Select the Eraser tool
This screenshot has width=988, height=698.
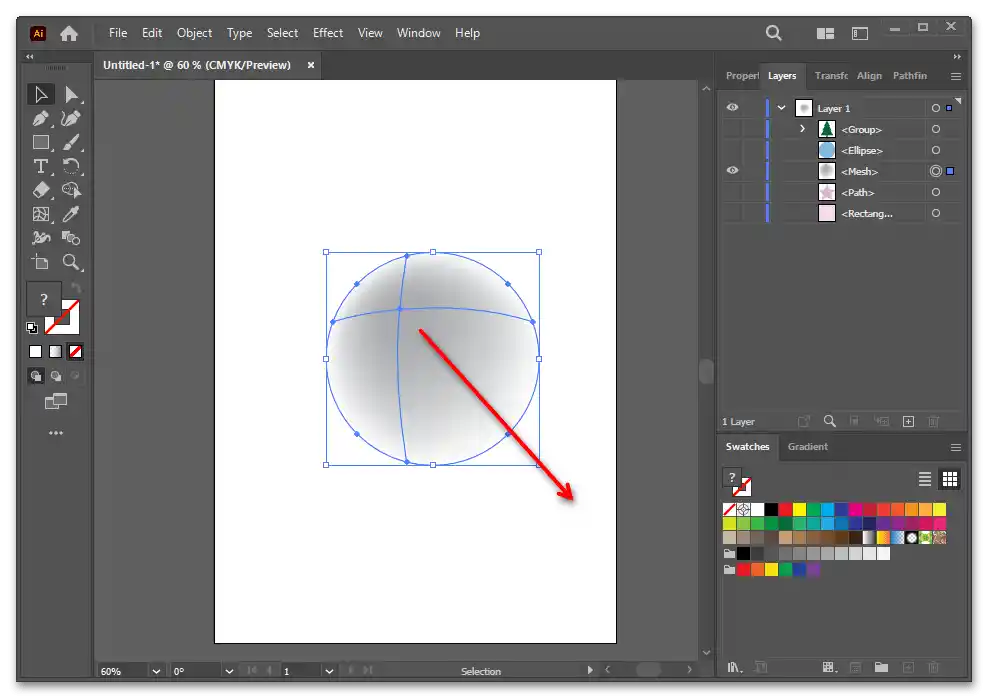click(41, 190)
